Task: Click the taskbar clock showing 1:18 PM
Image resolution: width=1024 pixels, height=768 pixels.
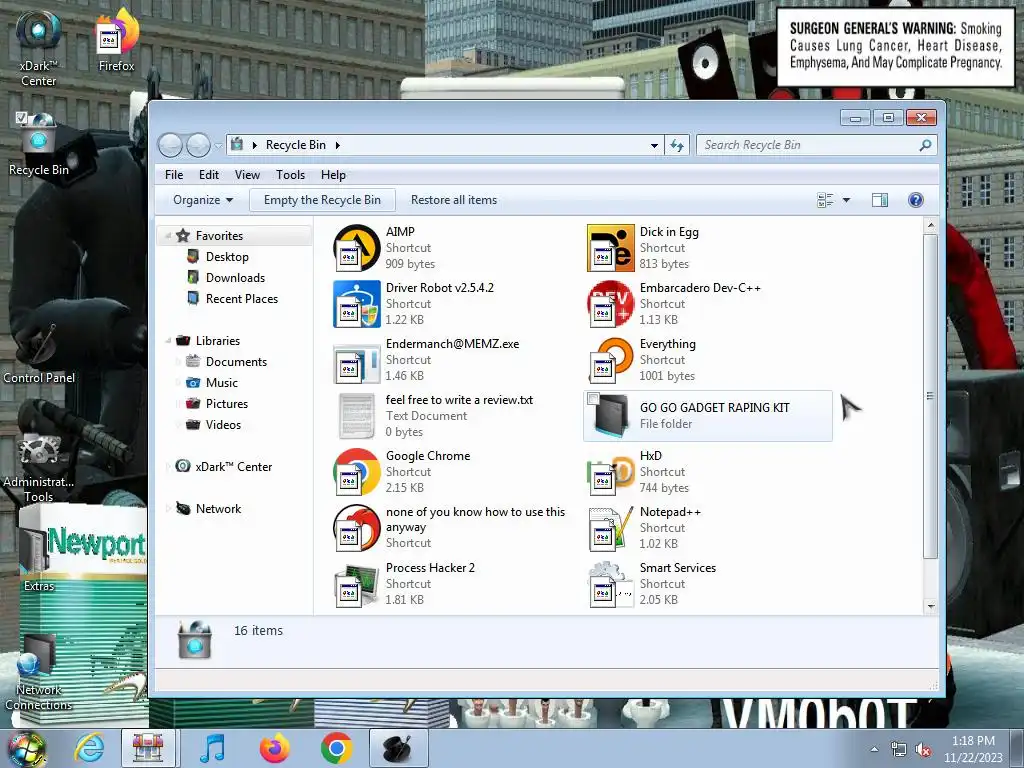Action: [x=973, y=749]
